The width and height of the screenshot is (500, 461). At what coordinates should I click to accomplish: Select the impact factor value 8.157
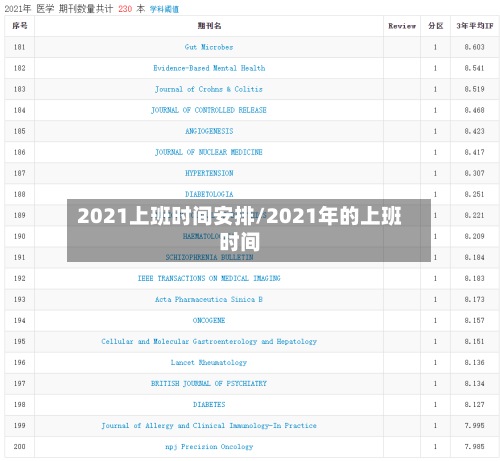click(474, 320)
